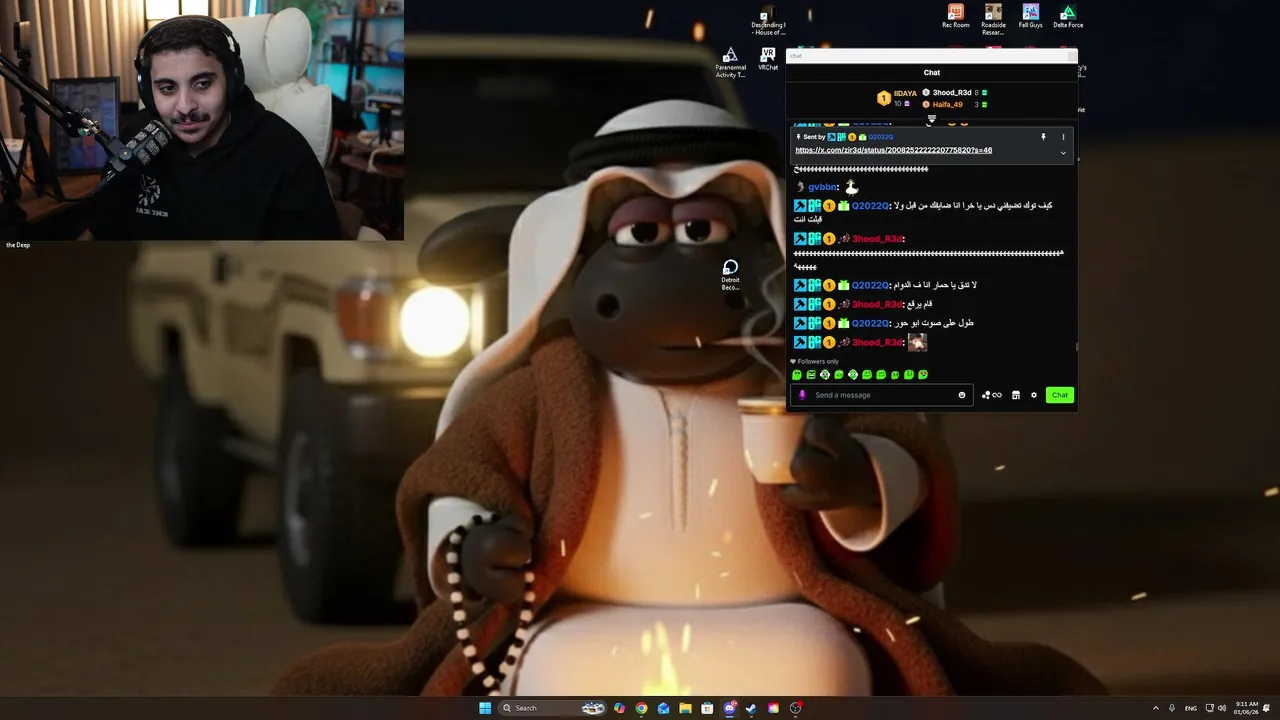Screen dimensions: 1280x720
Task: Open the volume control in the tray
Action: point(1222,708)
